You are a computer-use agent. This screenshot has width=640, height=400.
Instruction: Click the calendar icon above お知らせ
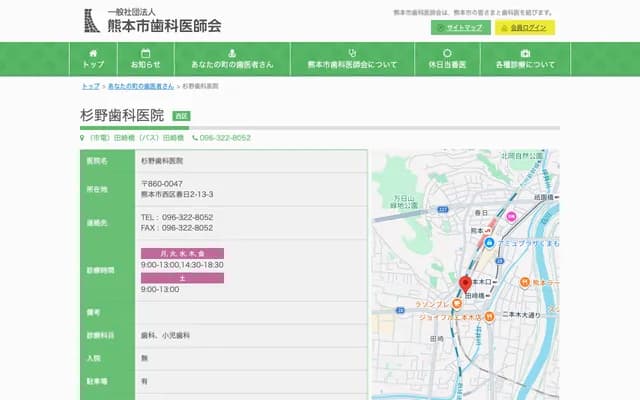(145, 52)
